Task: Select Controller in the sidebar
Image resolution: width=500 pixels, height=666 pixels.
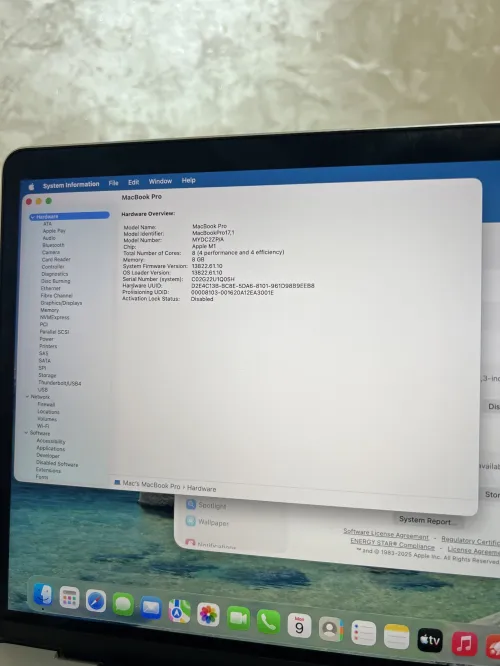Action: 53,267
